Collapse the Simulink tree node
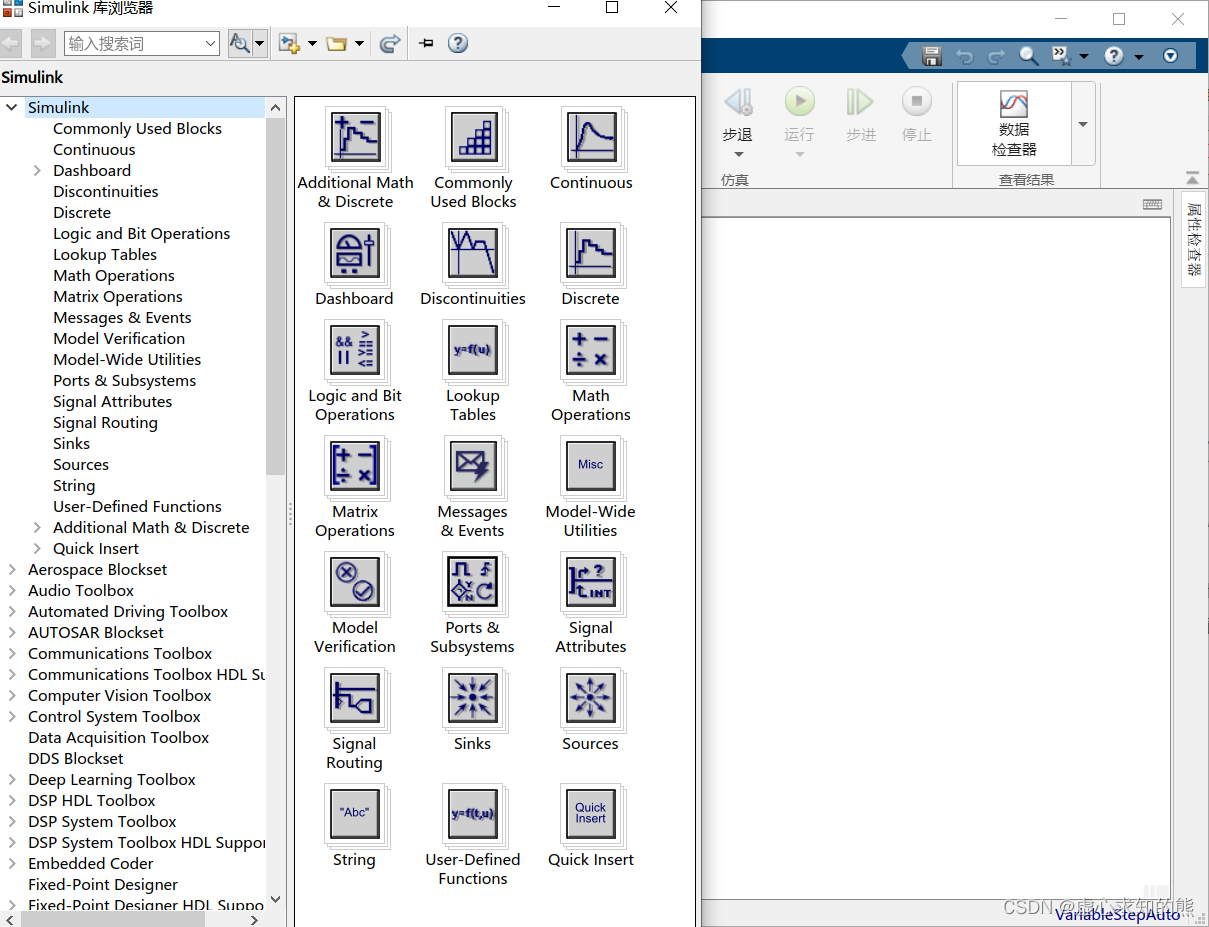 point(12,108)
